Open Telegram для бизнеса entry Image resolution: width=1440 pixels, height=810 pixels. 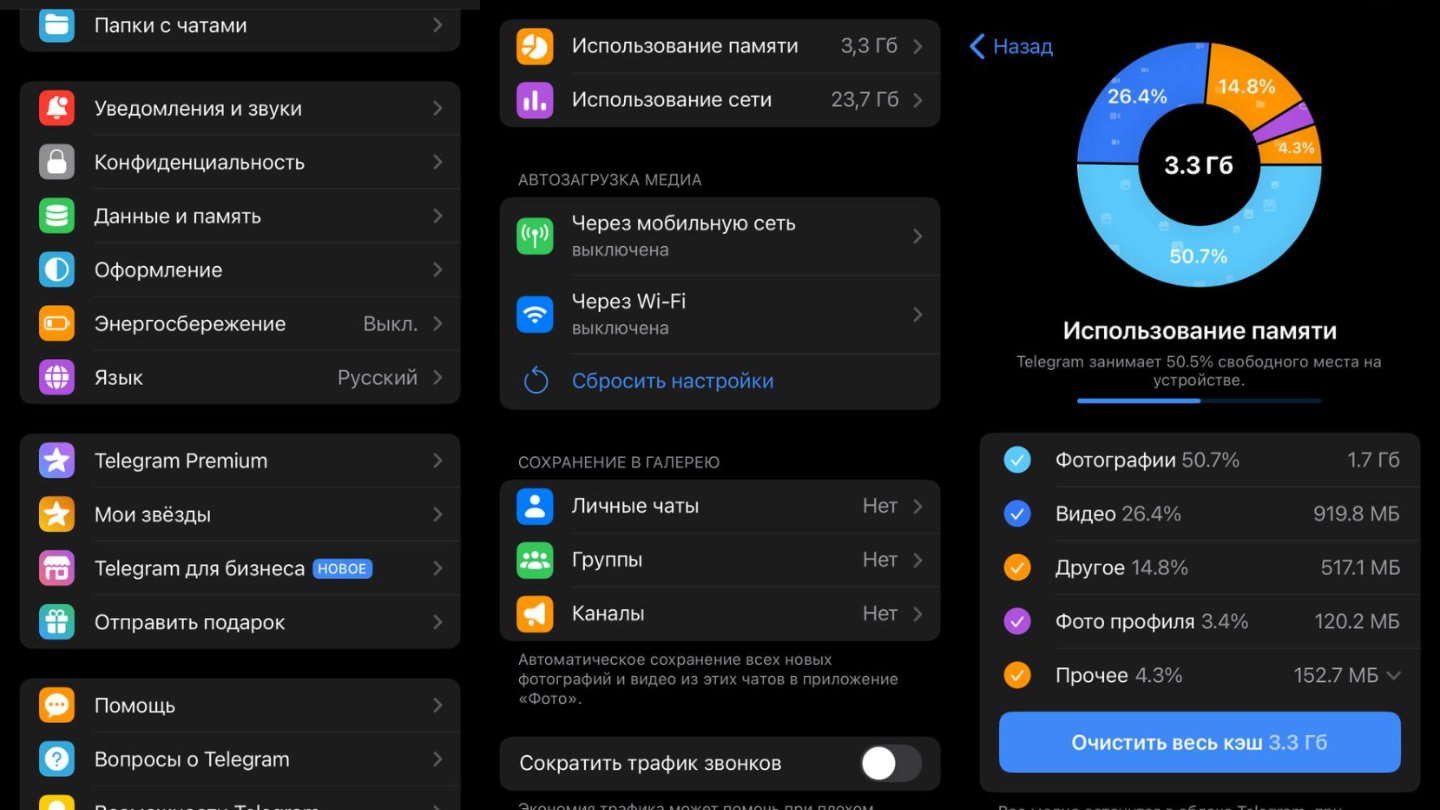pos(240,569)
